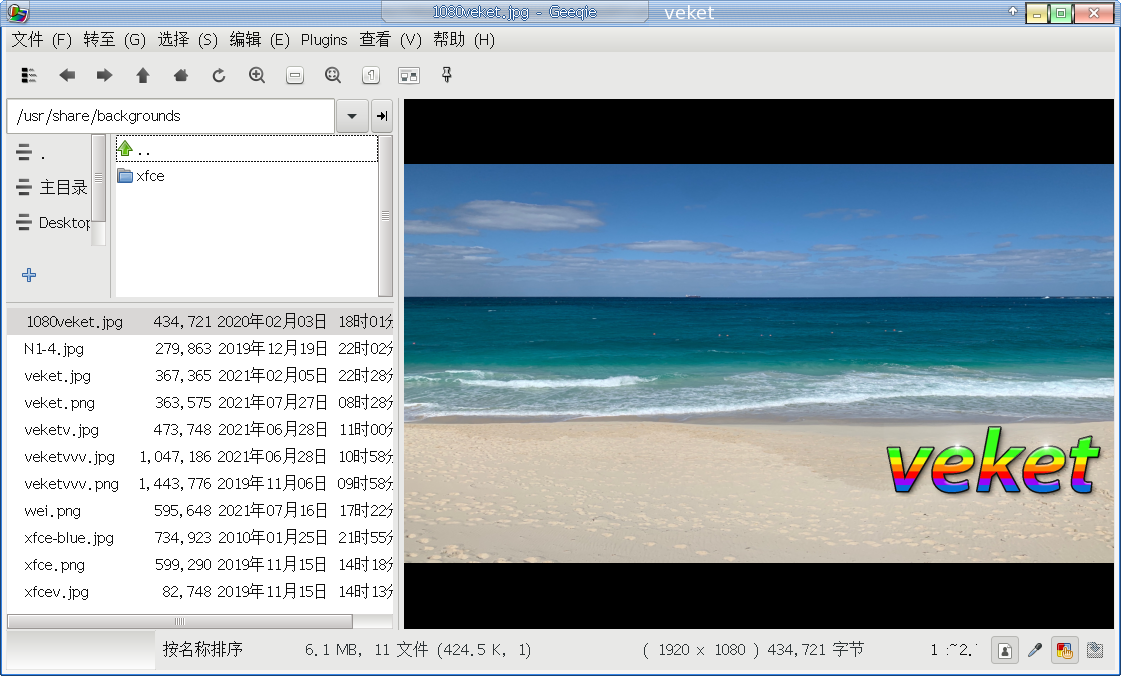Open the 文件 (F) menu
Screen dimensions: 1121x676
(x=41, y=40)
